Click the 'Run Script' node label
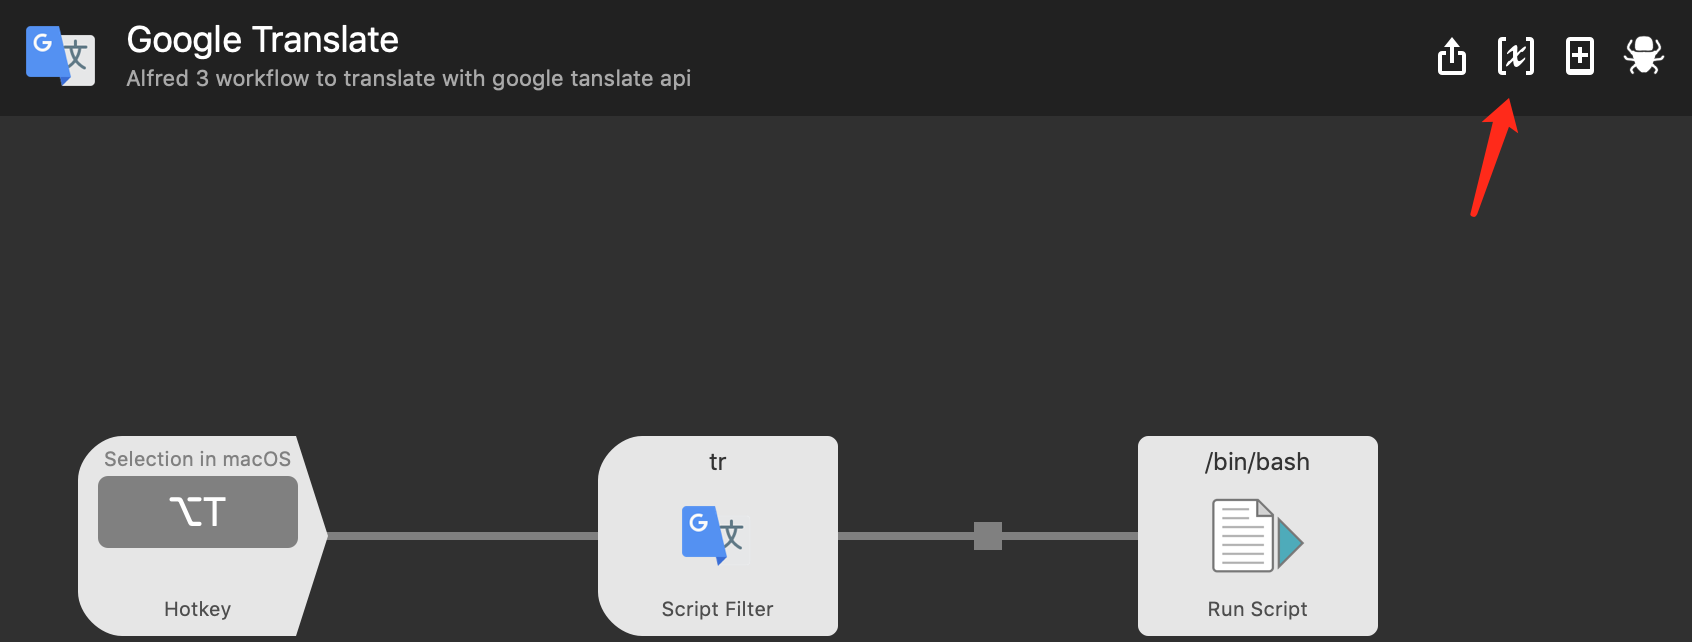The image size is (1692, 642). coord(1257,608)
